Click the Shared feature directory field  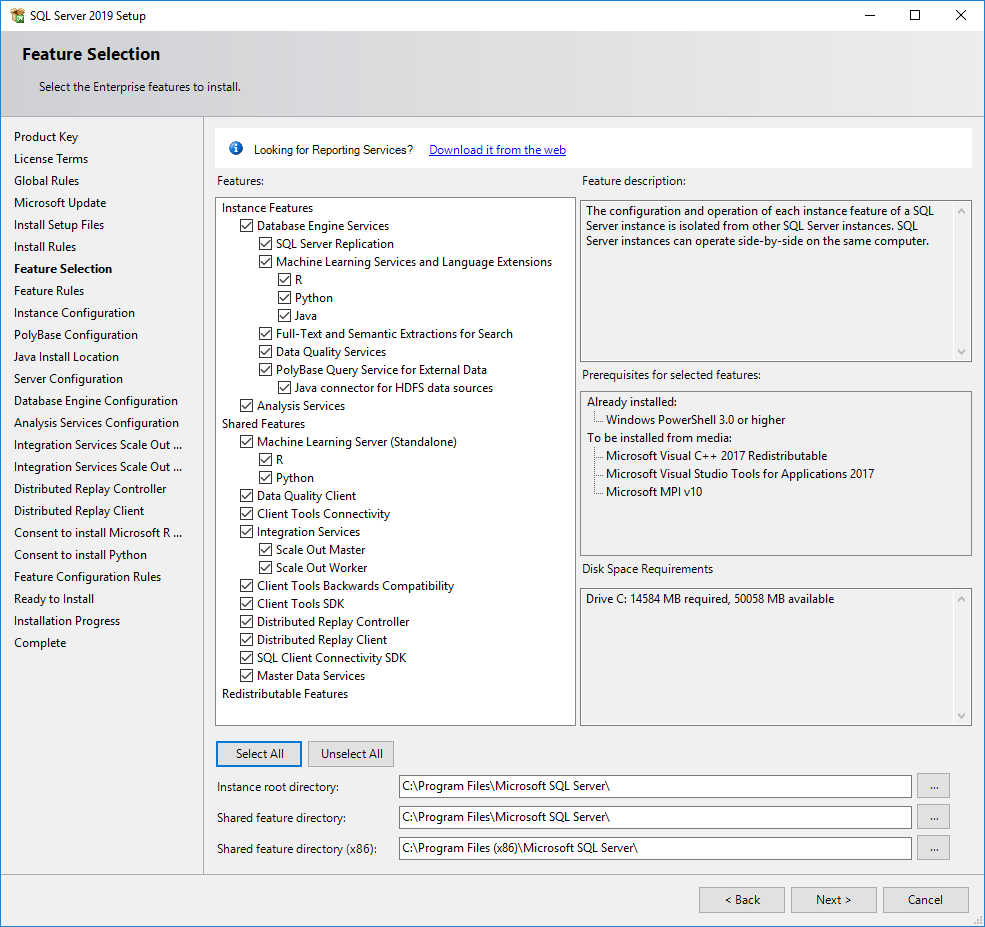tap(655, 817)
